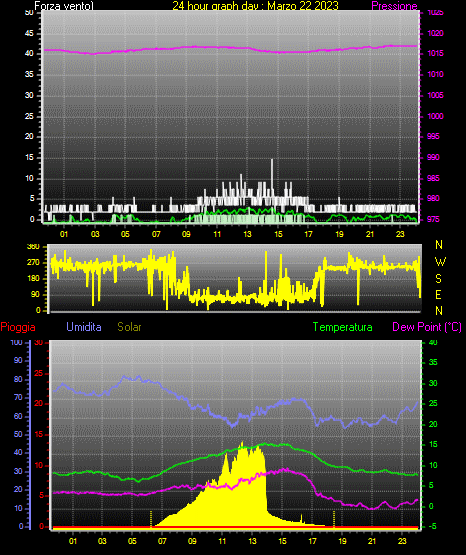Click the '23' hour tick on bottom graph
This screenshot has width=466, height=555.
point(402,541)
